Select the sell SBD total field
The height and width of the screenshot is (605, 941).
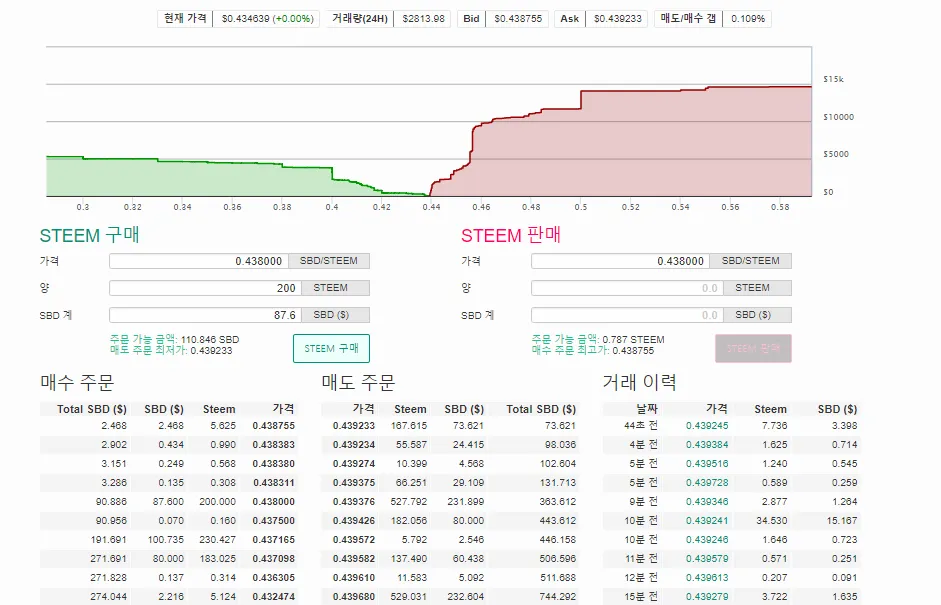pyautogui.click(x=626, y=315)
